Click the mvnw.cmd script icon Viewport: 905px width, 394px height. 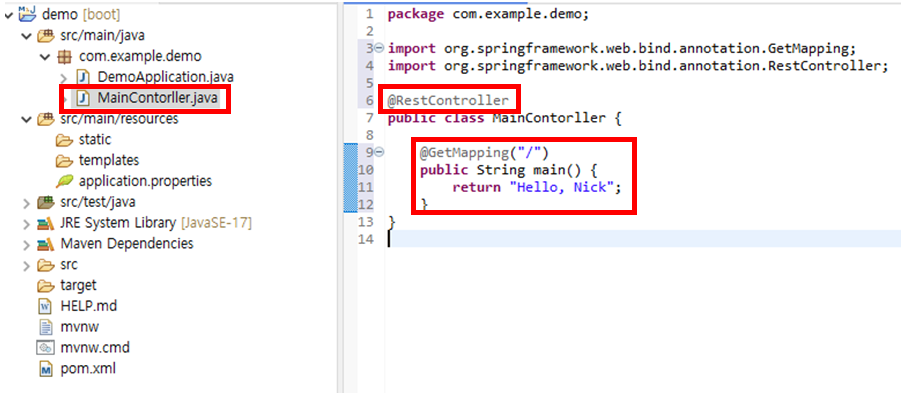click(45, 348)
